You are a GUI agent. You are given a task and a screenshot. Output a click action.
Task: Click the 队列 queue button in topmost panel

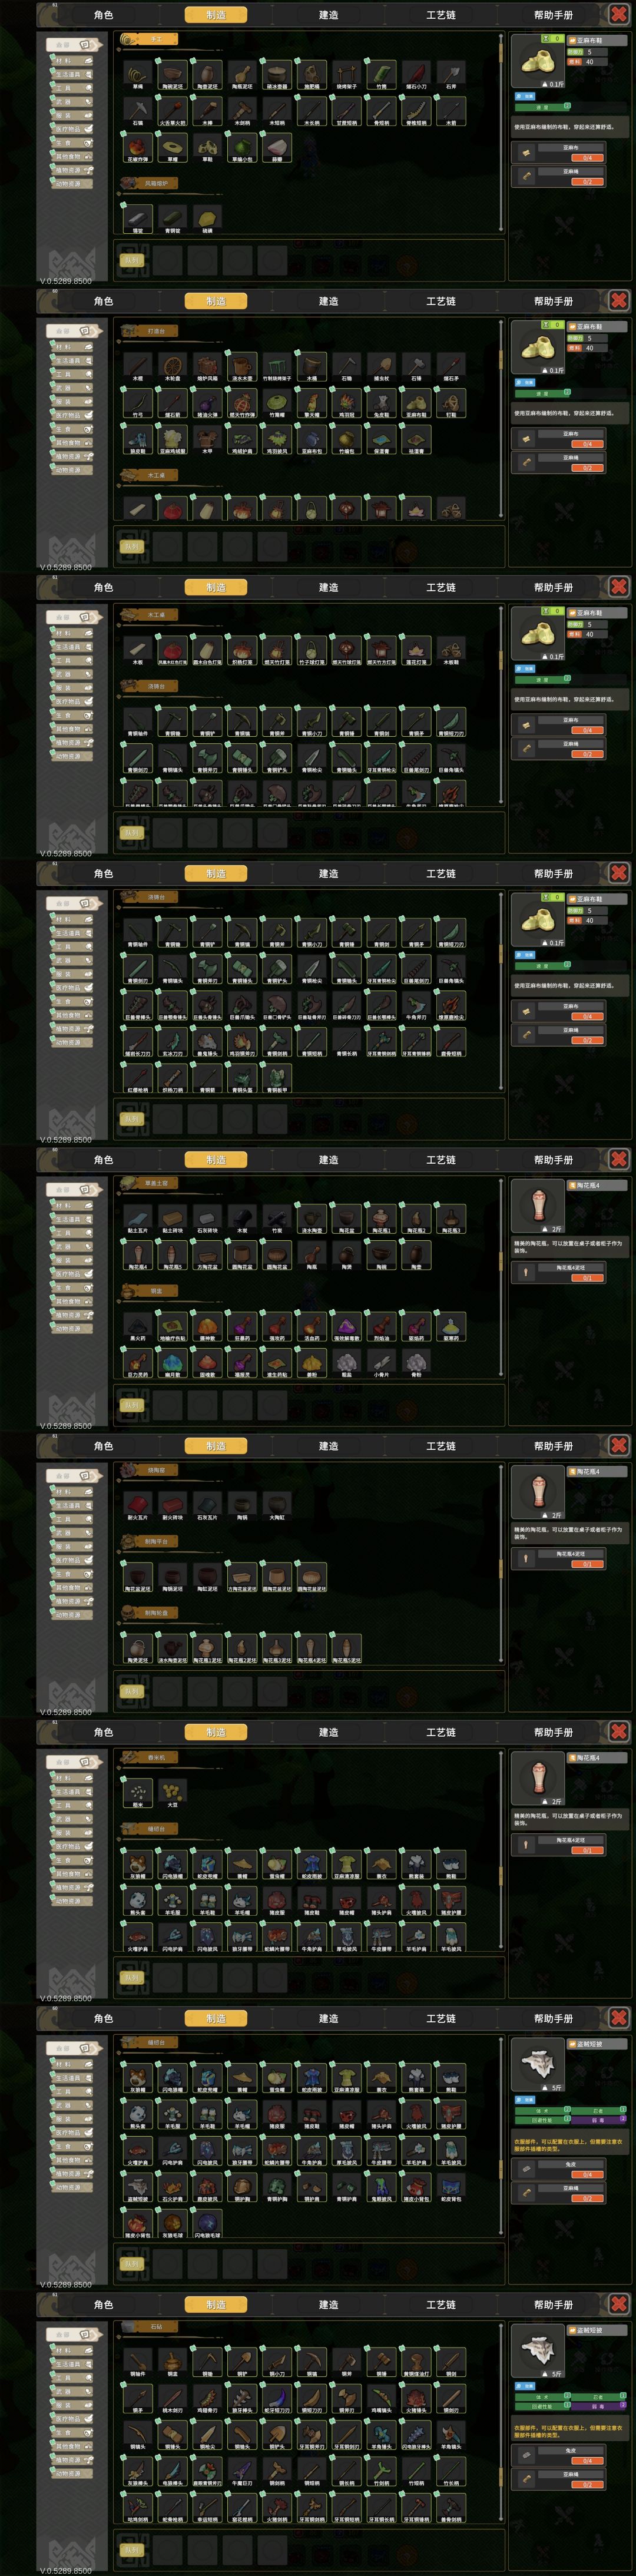(132, 260)
